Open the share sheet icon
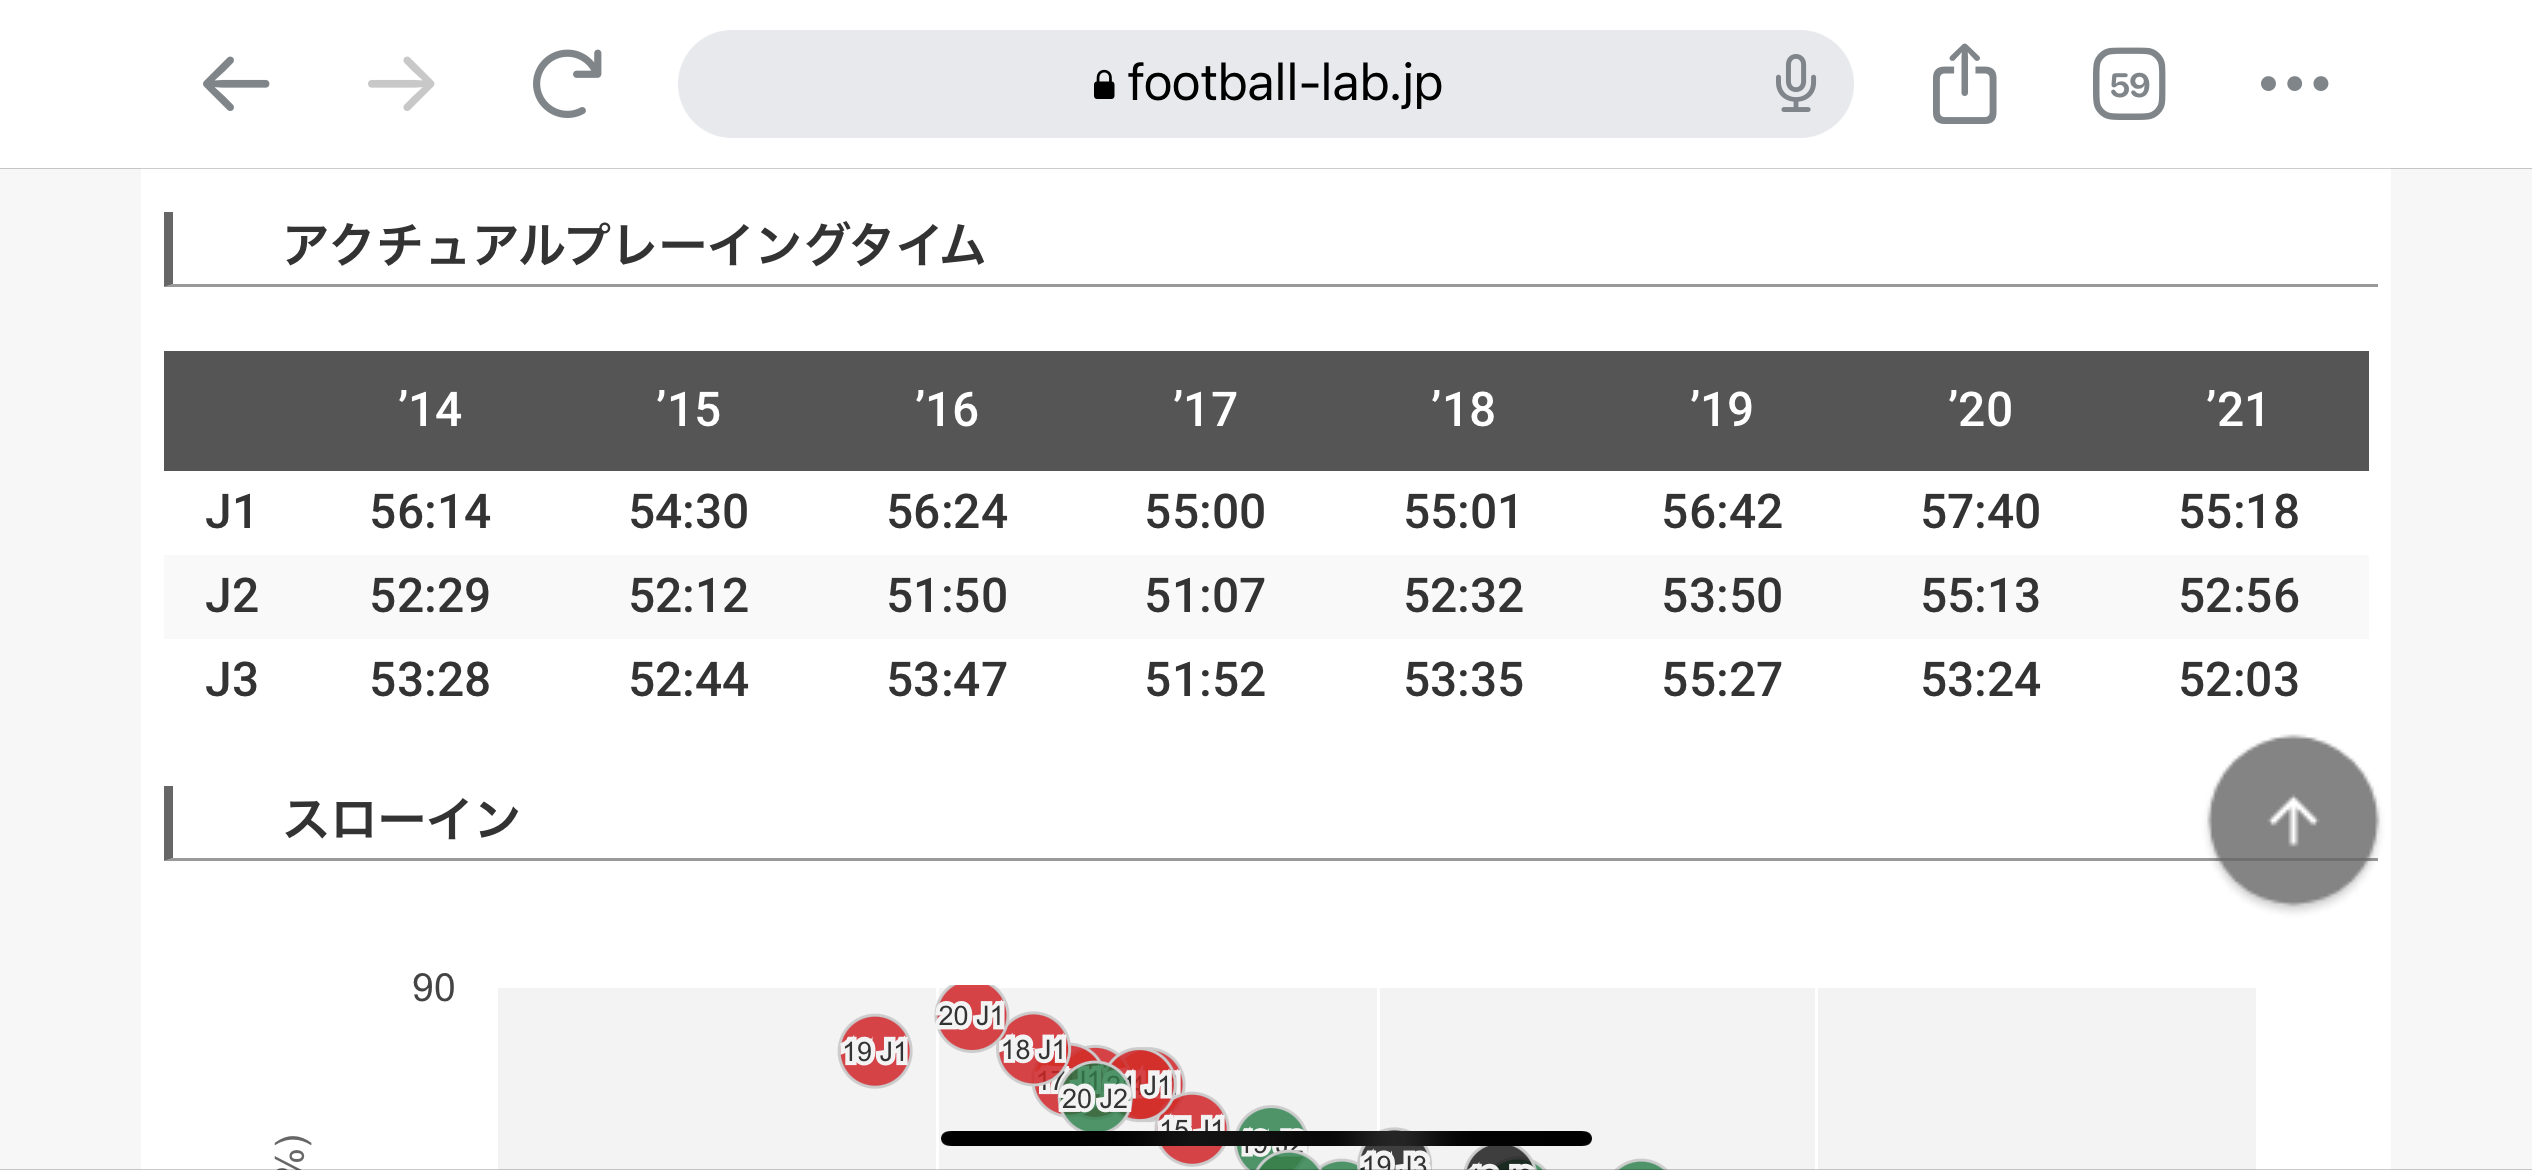 (1964, 84)
